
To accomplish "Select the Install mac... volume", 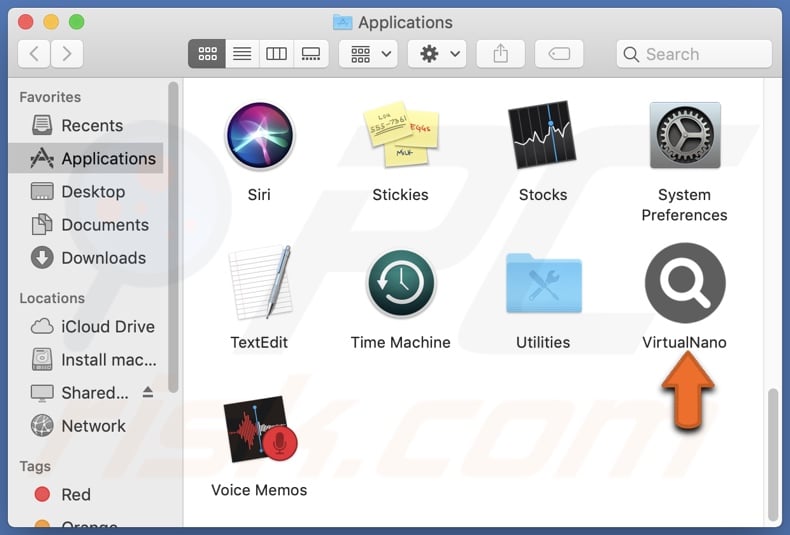I will (86, 360).
